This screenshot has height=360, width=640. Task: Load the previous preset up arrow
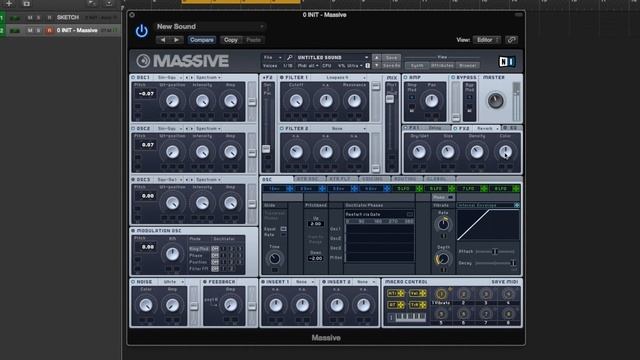(x=376, y=58)
